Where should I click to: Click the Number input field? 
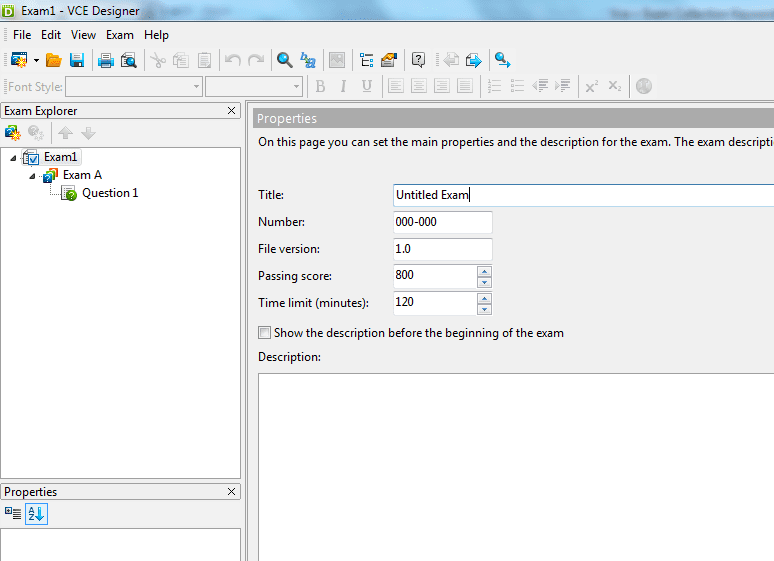pos(443,222)
